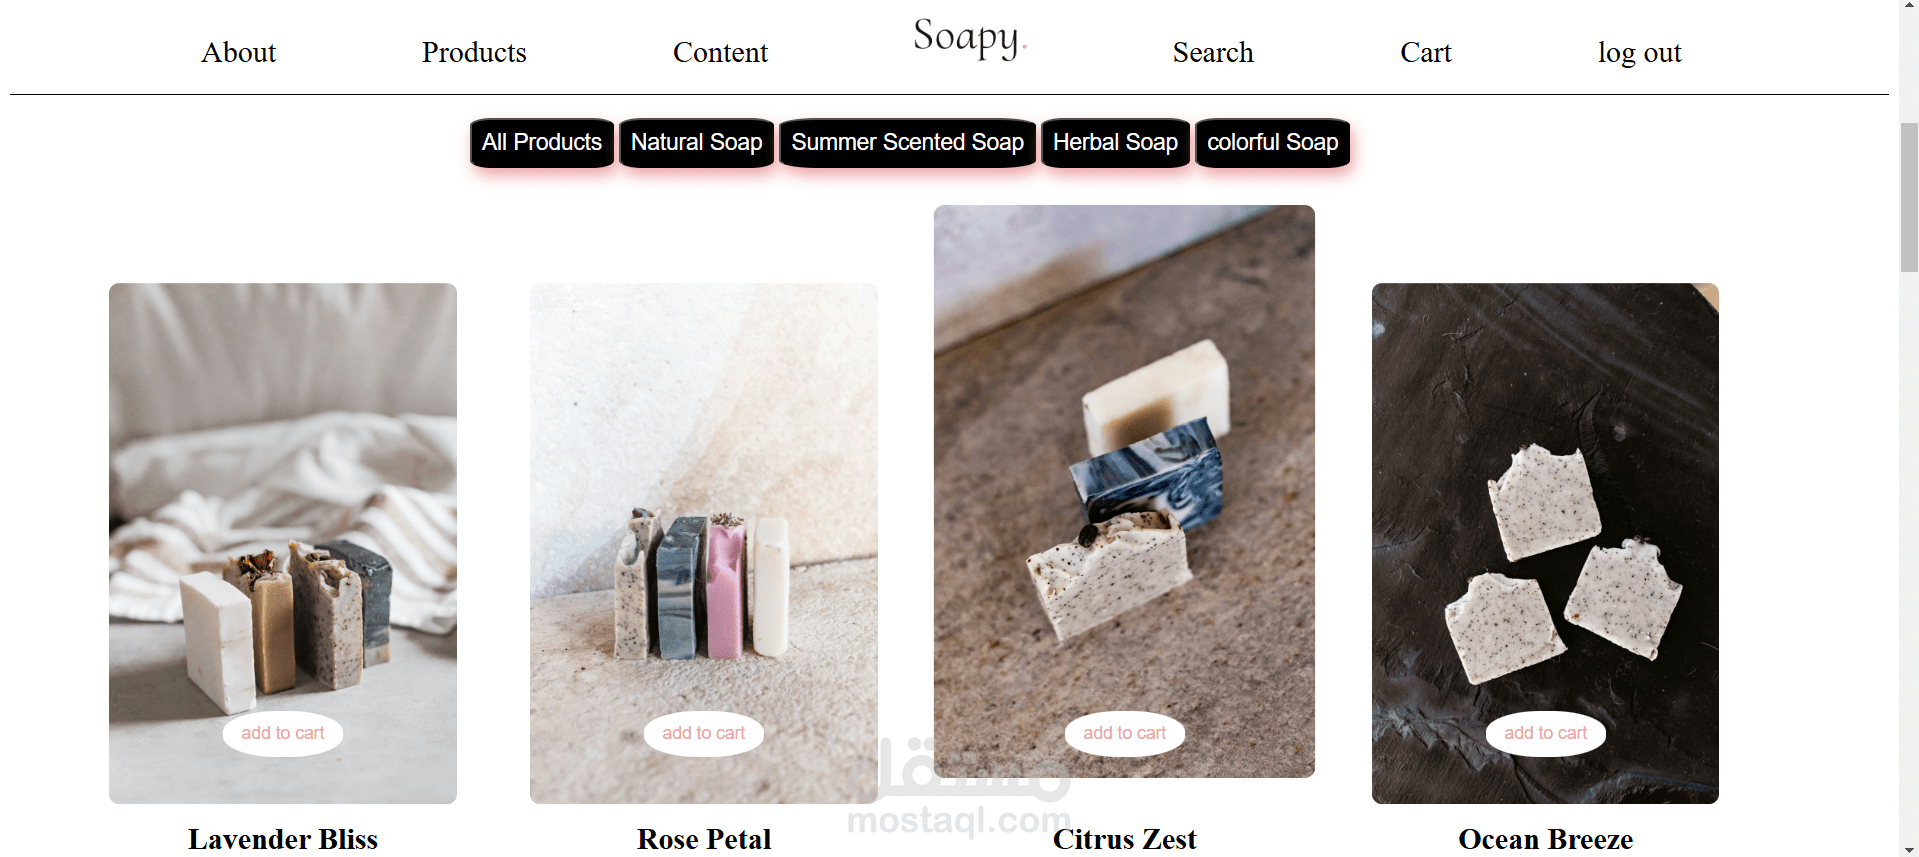This screenshot has height=857, width=1919.
Task: Open the About page link
Action: pyautogui.click(x=238, y=52)
